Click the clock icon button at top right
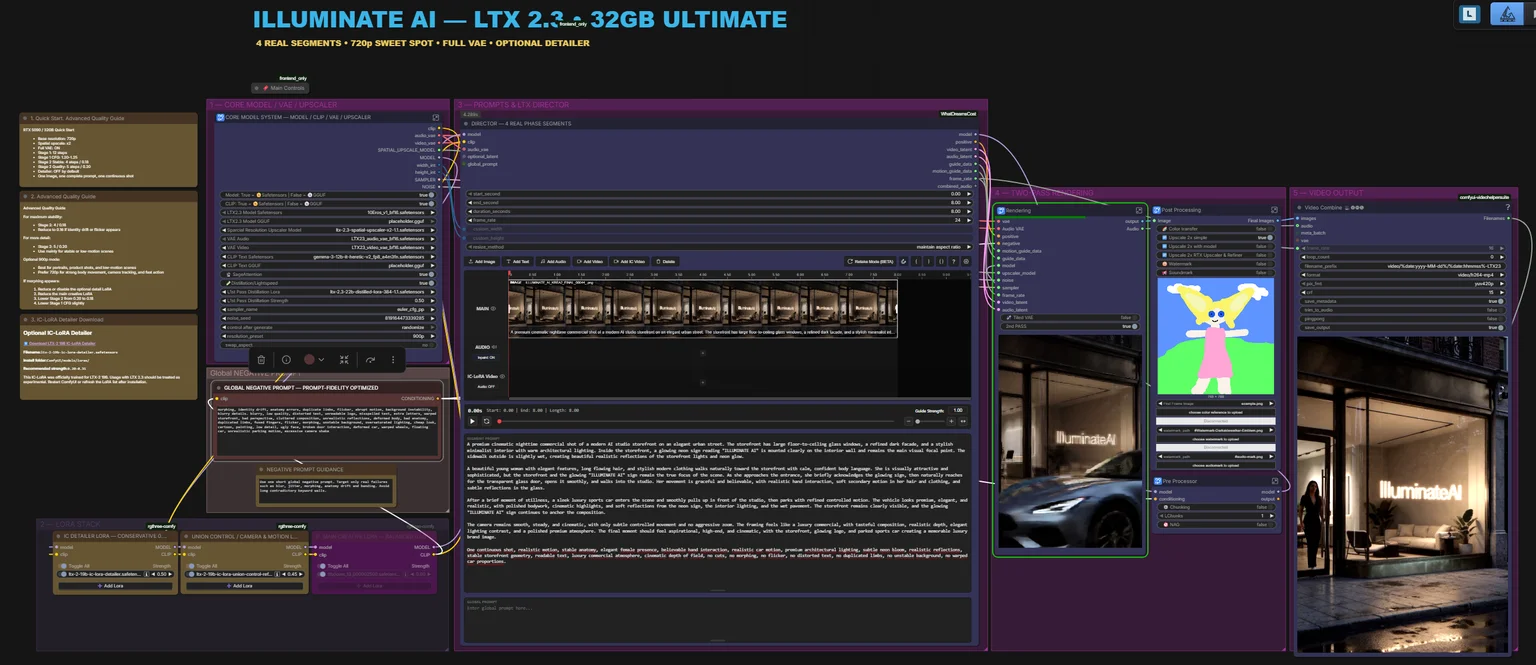The width and height of the screenshot is (1536, 665). [1469, 14]
